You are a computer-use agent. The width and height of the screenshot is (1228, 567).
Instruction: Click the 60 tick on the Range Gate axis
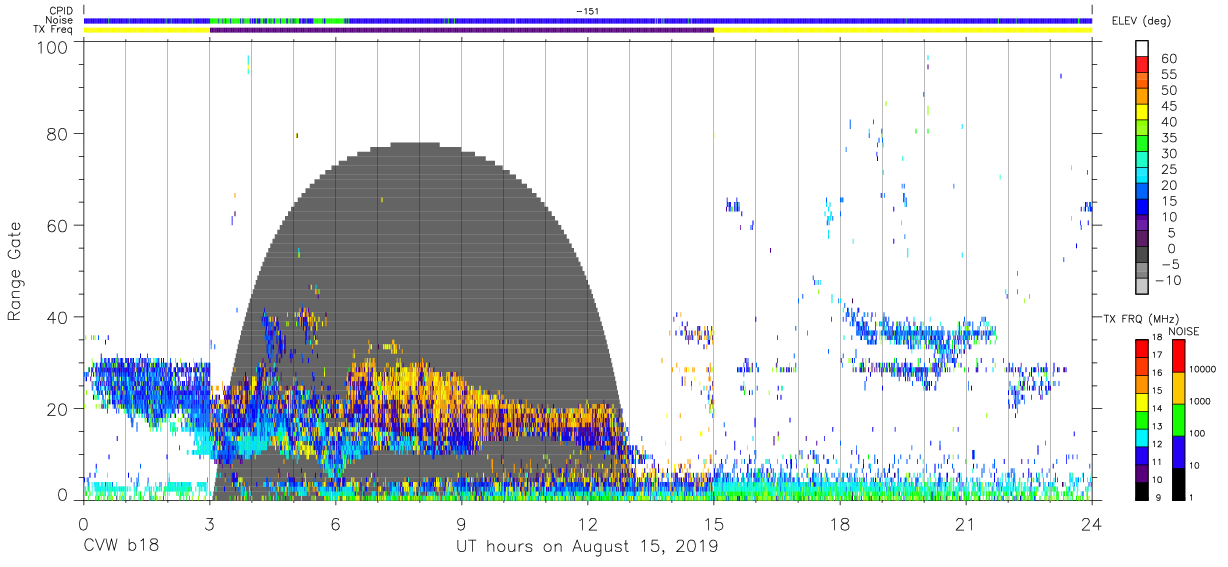[56, 225]
